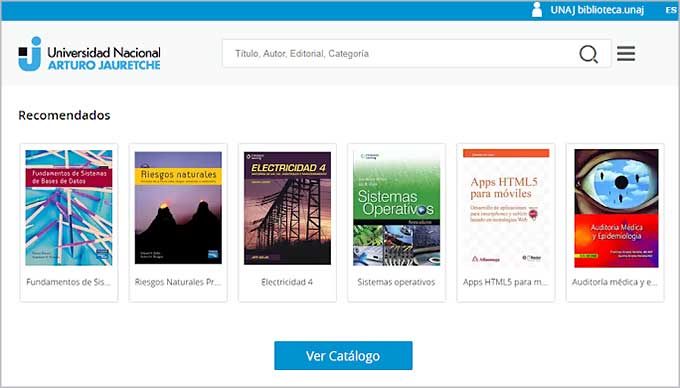The width and height of the screenshot is (680, 388).
Task: Click the 'Electricidad 4' title below cover
Action: 287,282
